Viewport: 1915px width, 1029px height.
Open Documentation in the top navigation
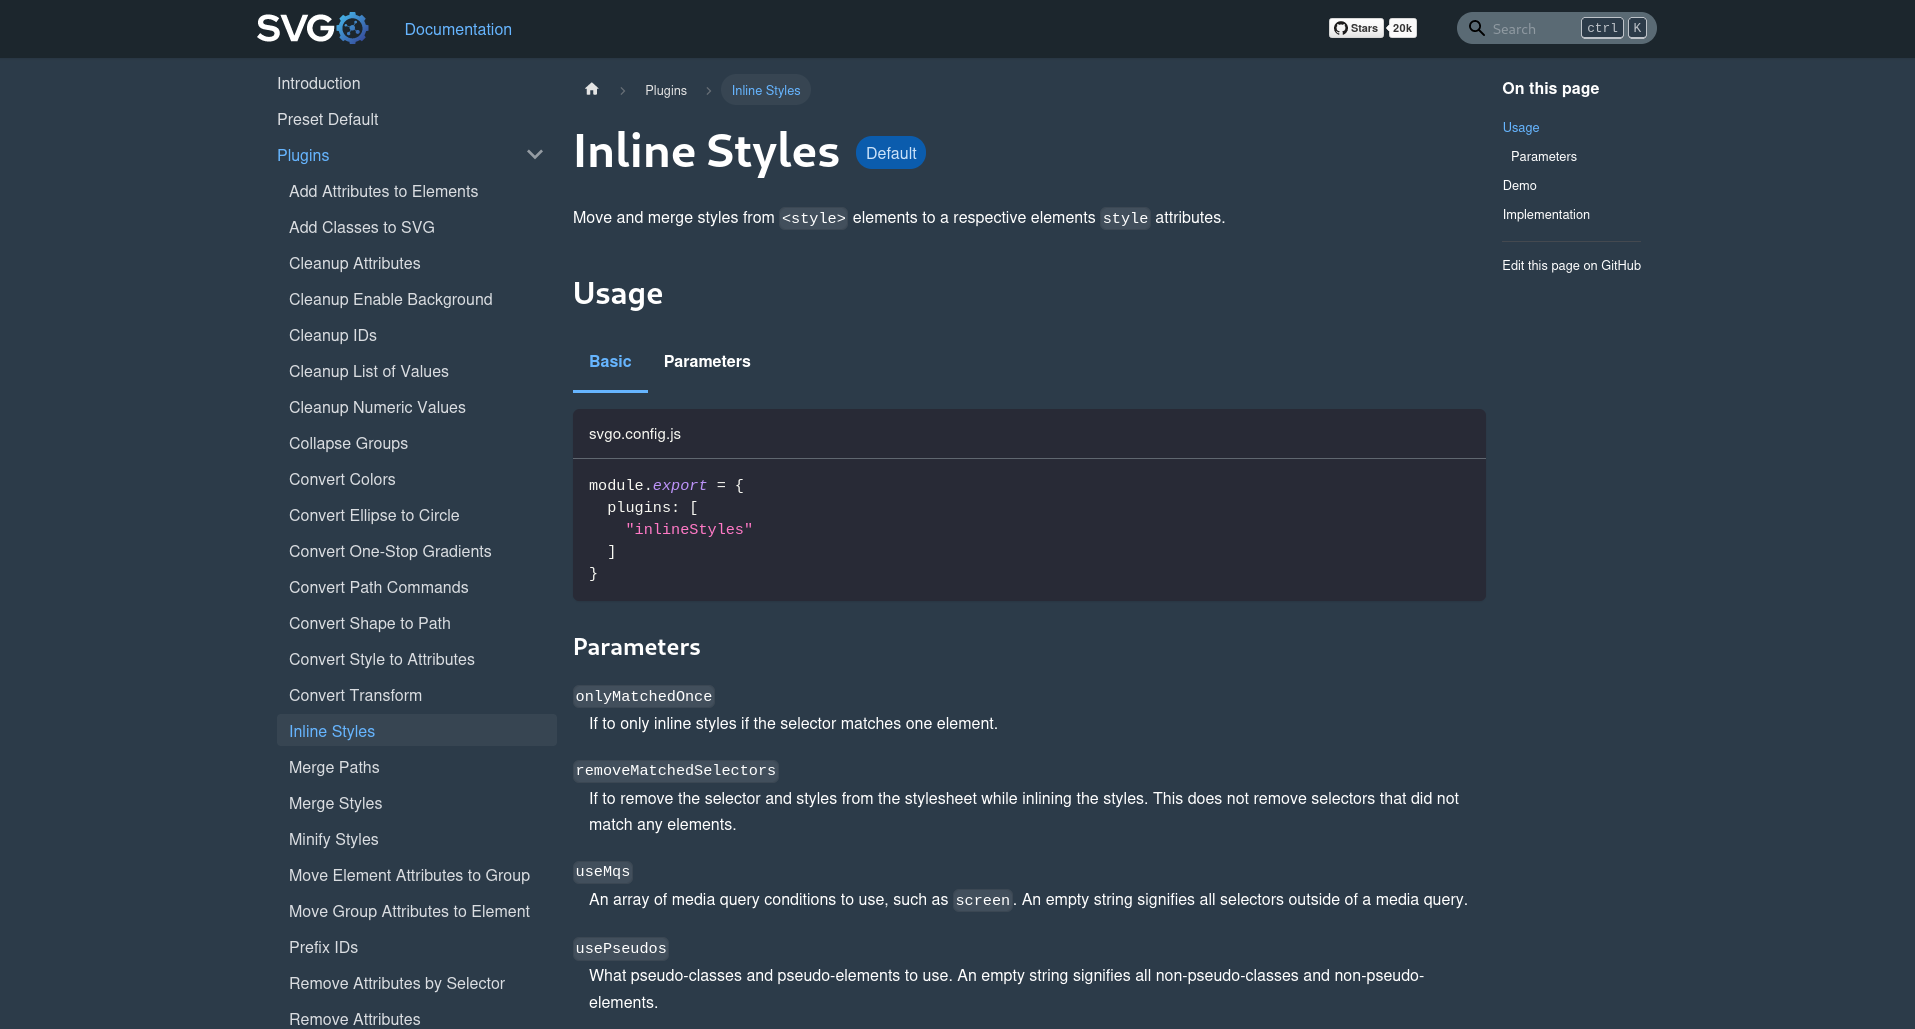(x=458, y=29)
